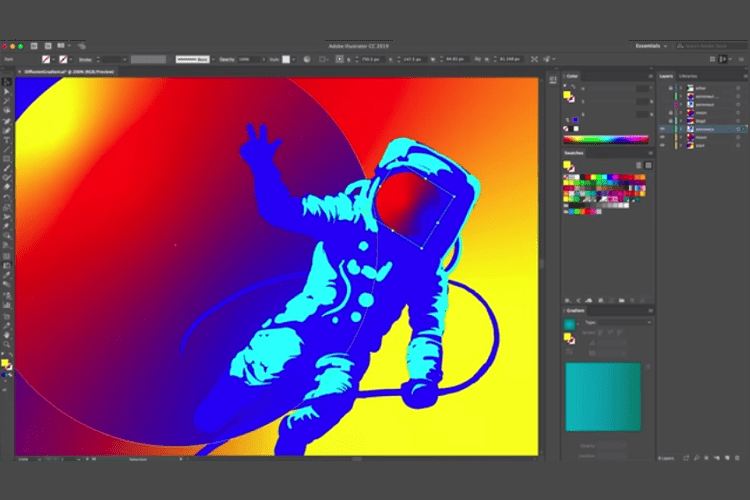750x500 pixels.
Task: Expand the start layer
Action: [x=681, y=145]
